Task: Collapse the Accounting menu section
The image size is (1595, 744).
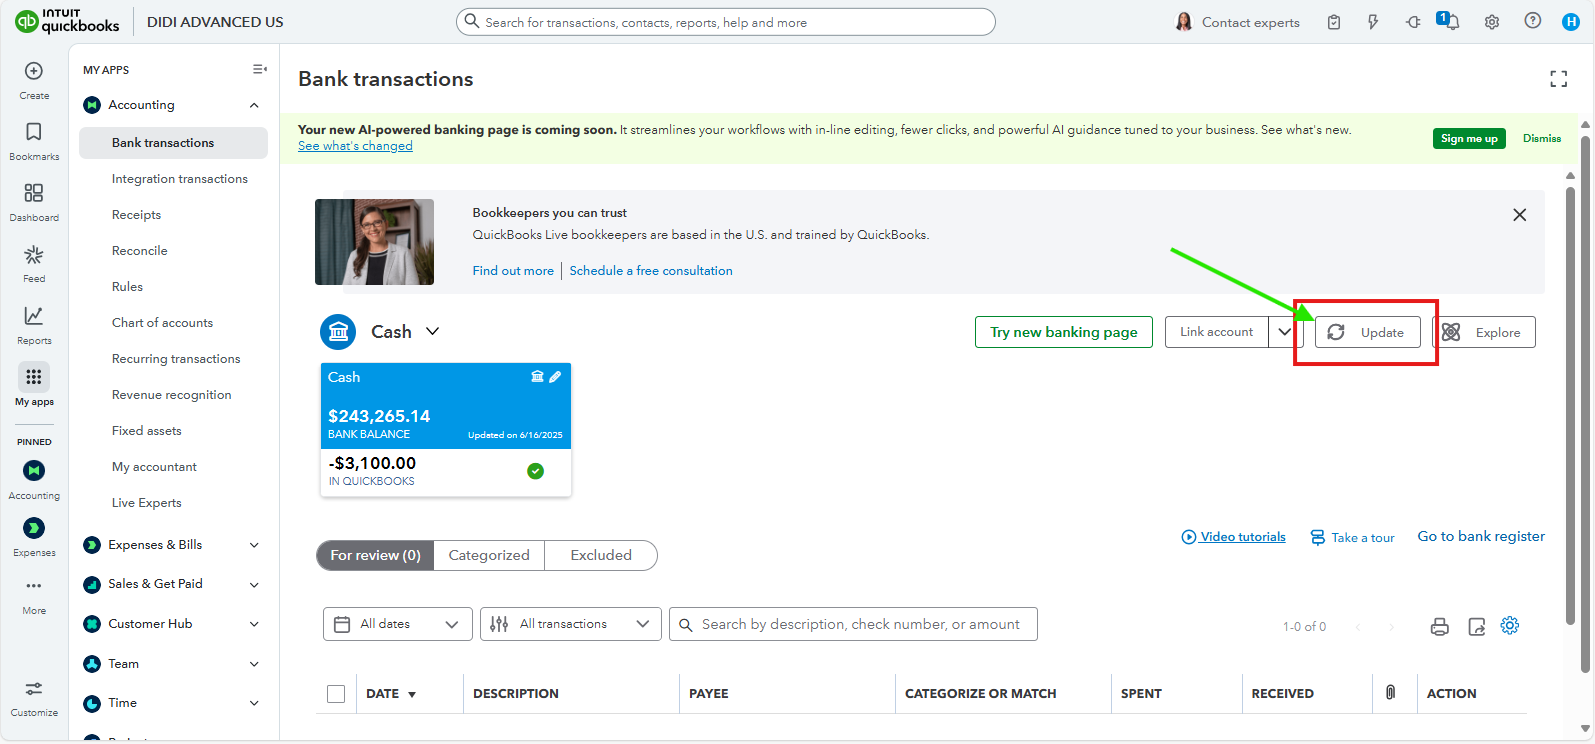Action: tap(254, 105)
